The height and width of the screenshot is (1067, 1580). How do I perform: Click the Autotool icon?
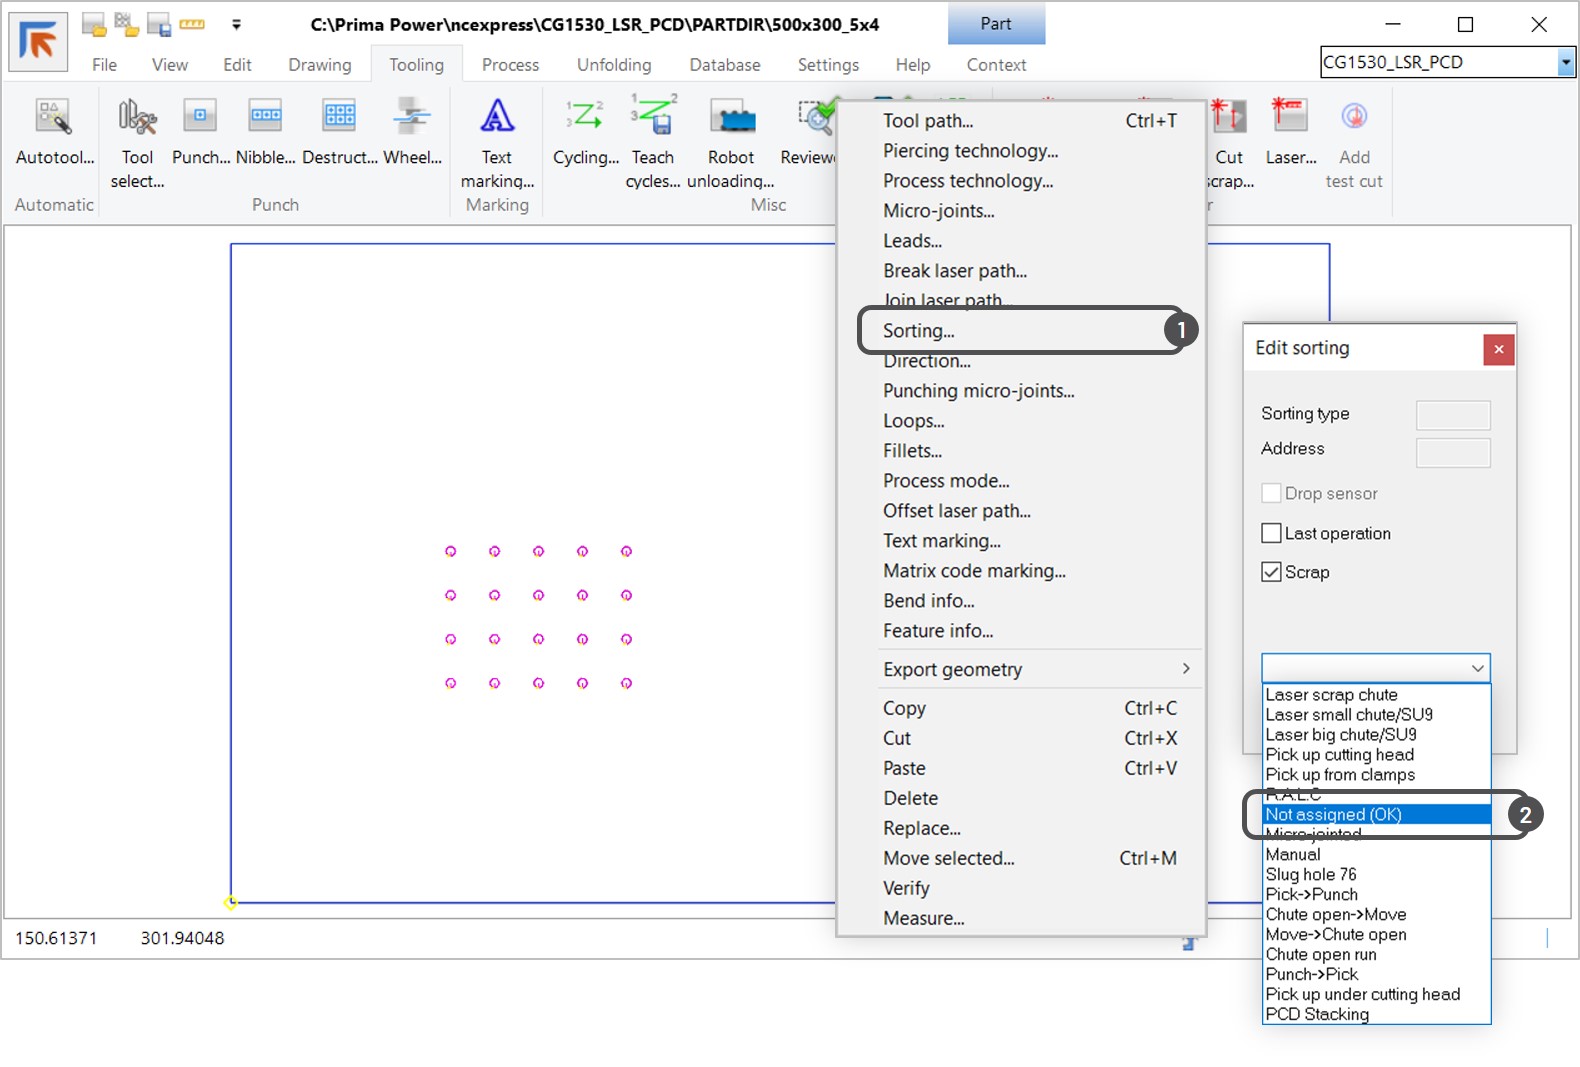pyautogui.click(x=54, y=118)
